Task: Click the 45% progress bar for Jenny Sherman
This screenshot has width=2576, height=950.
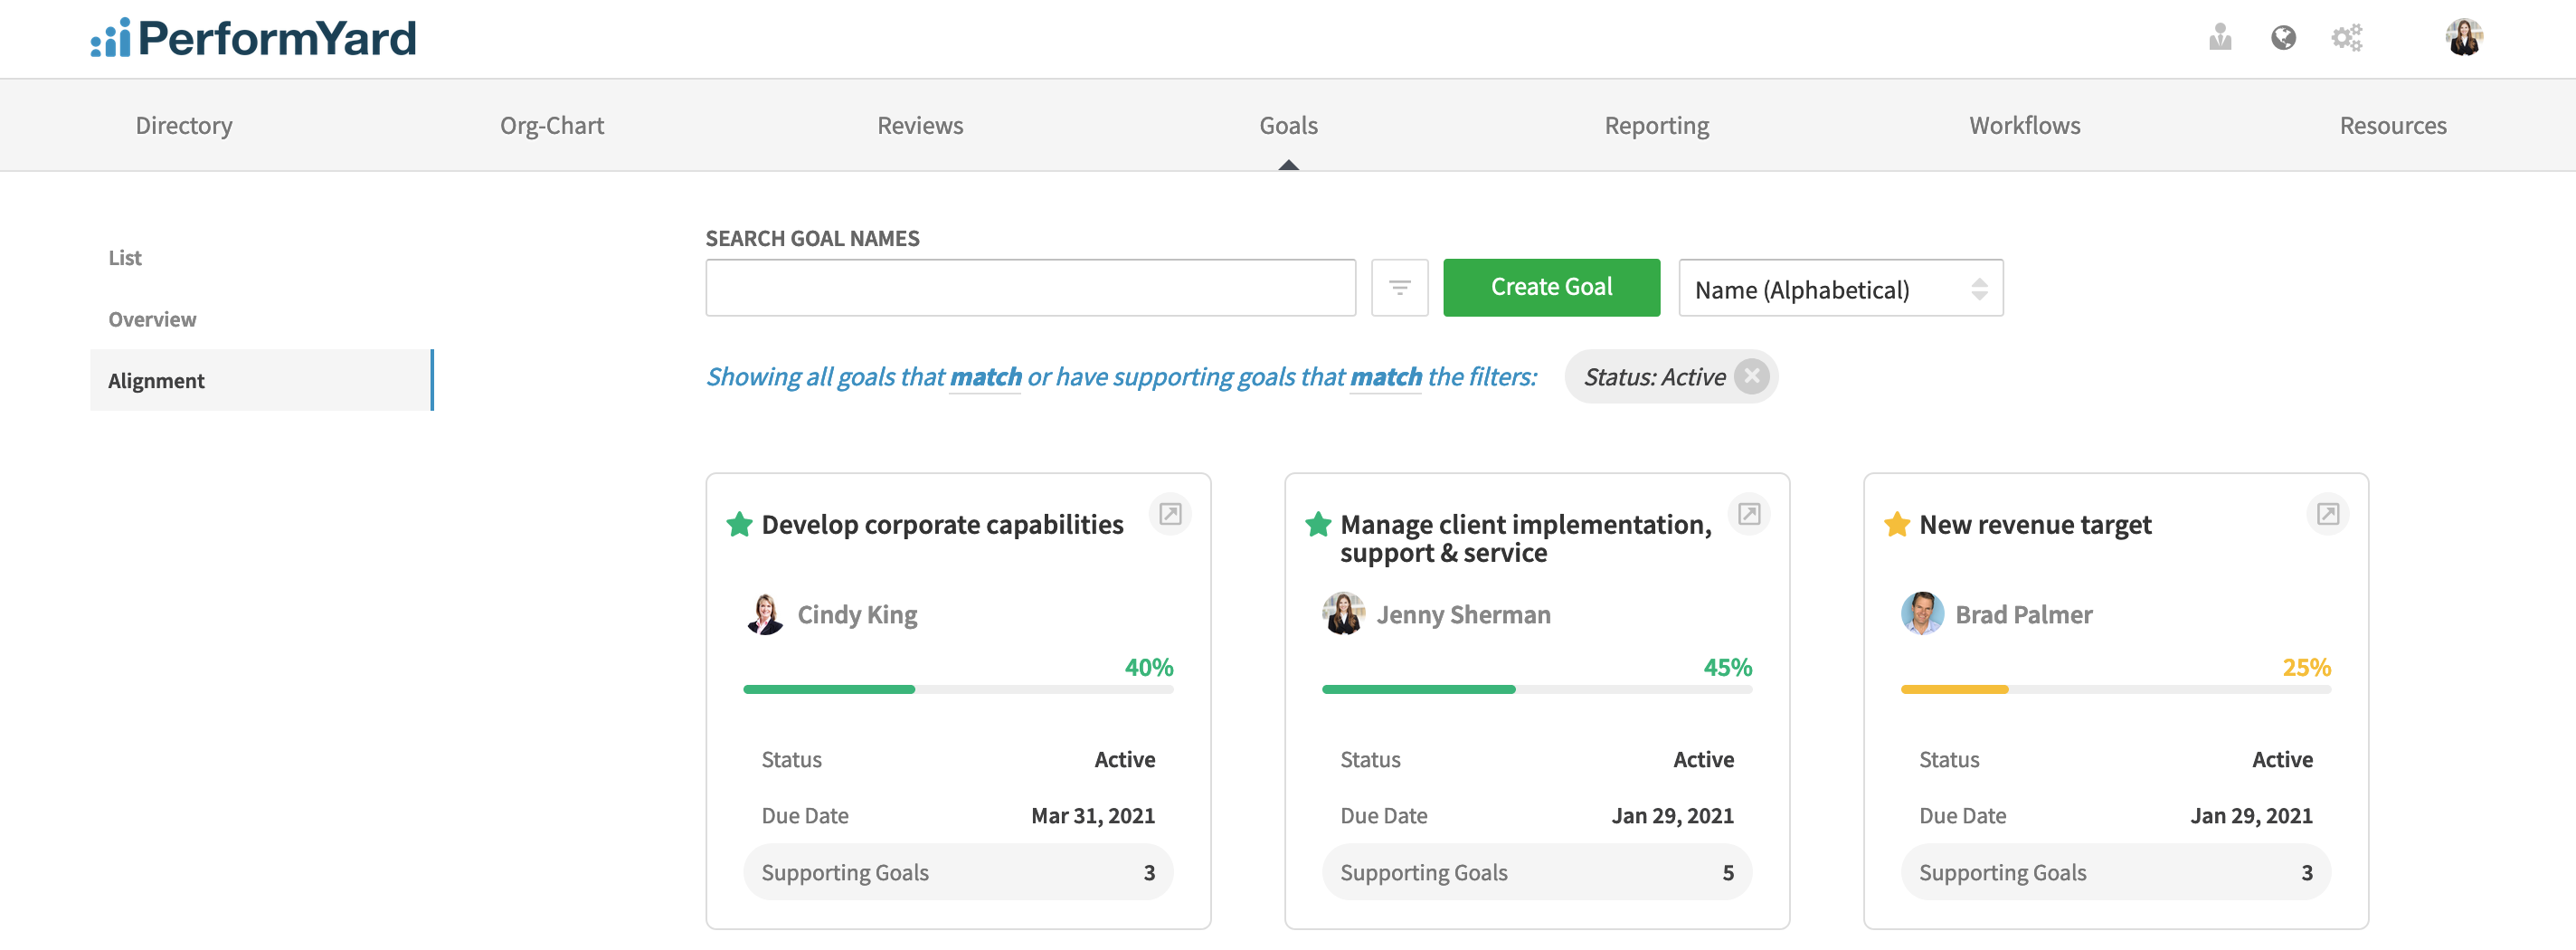Action: point(1537,690)
